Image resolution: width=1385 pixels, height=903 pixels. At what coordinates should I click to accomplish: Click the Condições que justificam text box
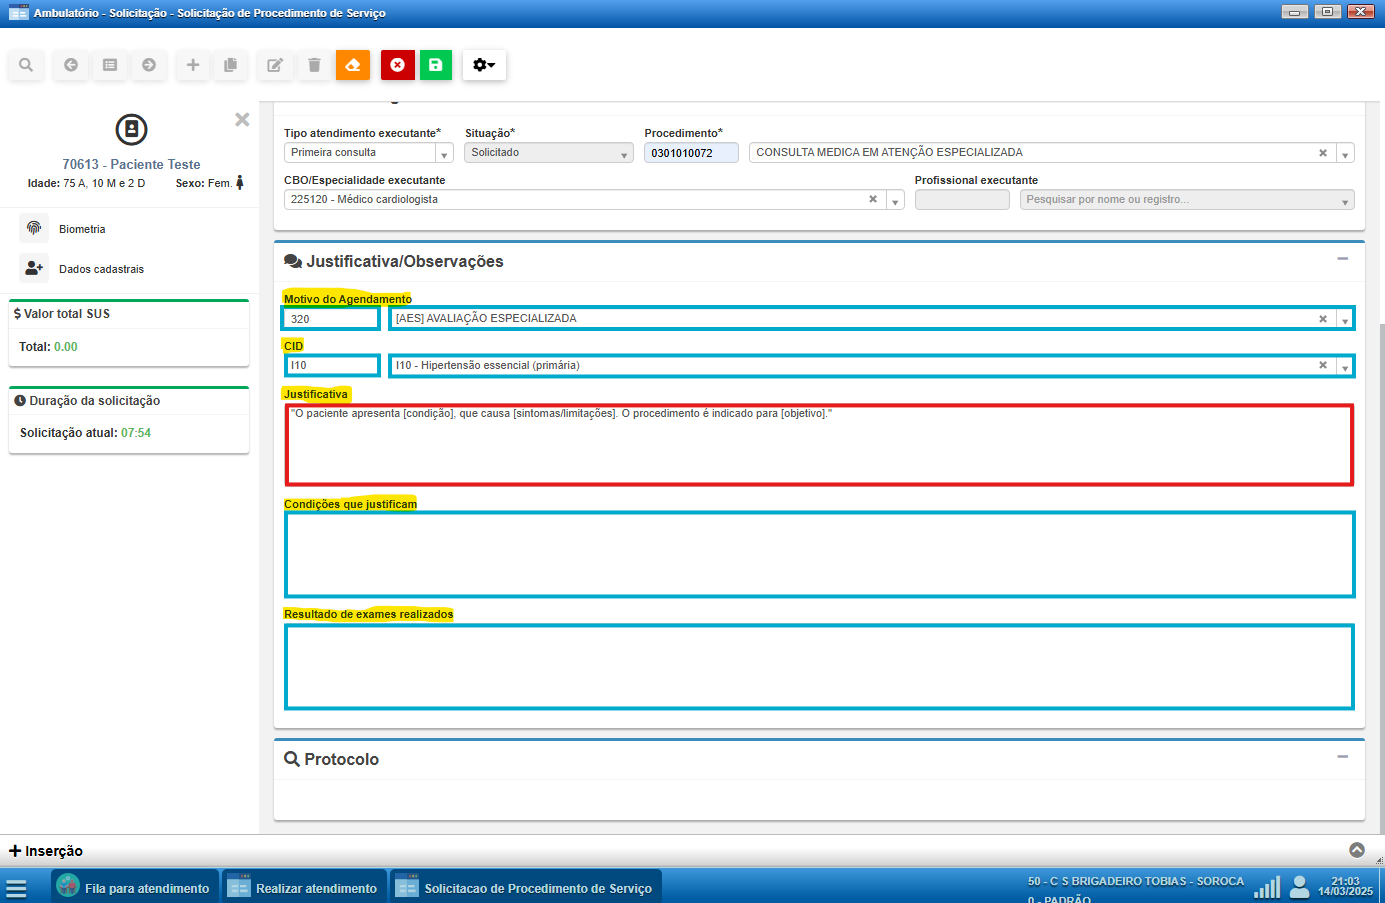coord(819,554)
